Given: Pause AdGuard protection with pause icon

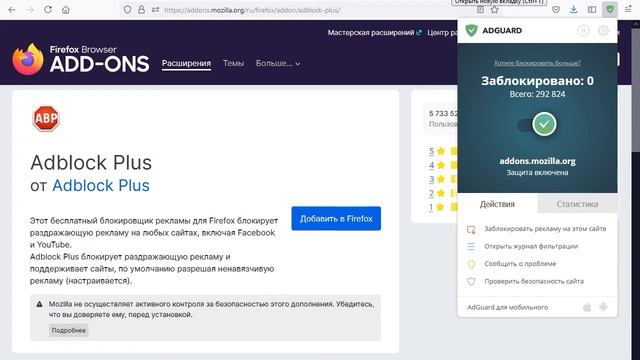Looking at the screenshot, I should click(x=583, y=31).
